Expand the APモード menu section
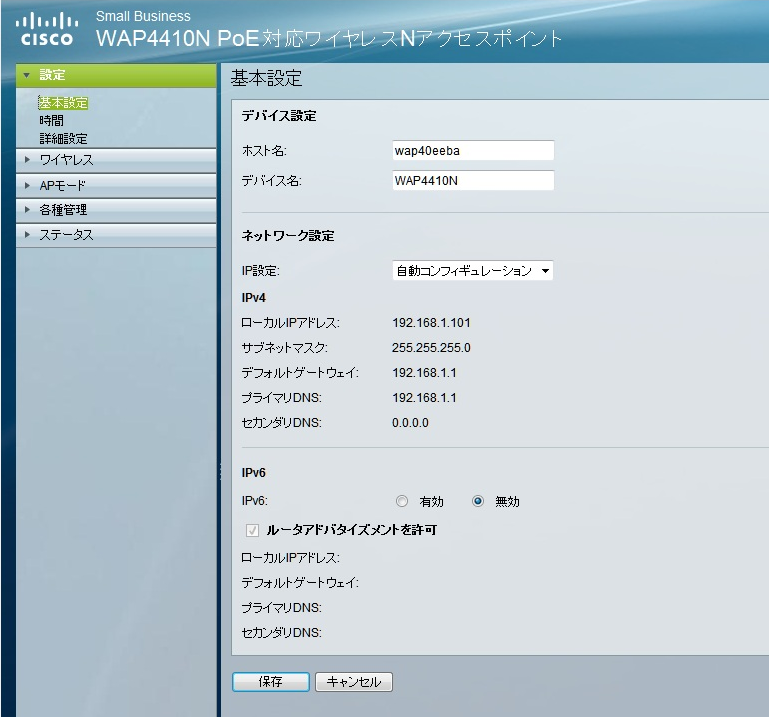 [116, 185]
